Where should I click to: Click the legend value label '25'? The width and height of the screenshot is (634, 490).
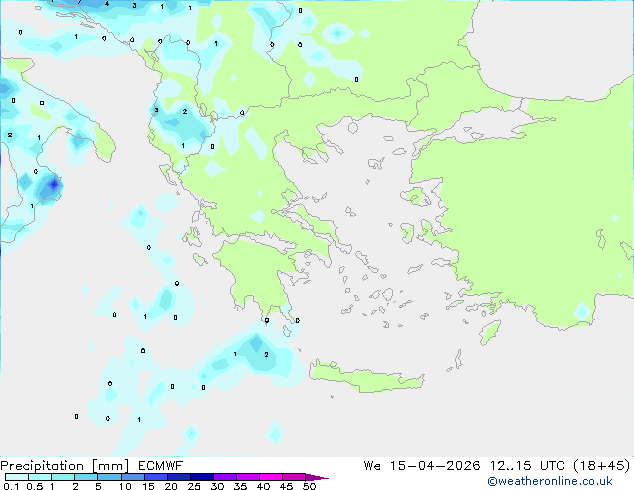pos(194,486)
